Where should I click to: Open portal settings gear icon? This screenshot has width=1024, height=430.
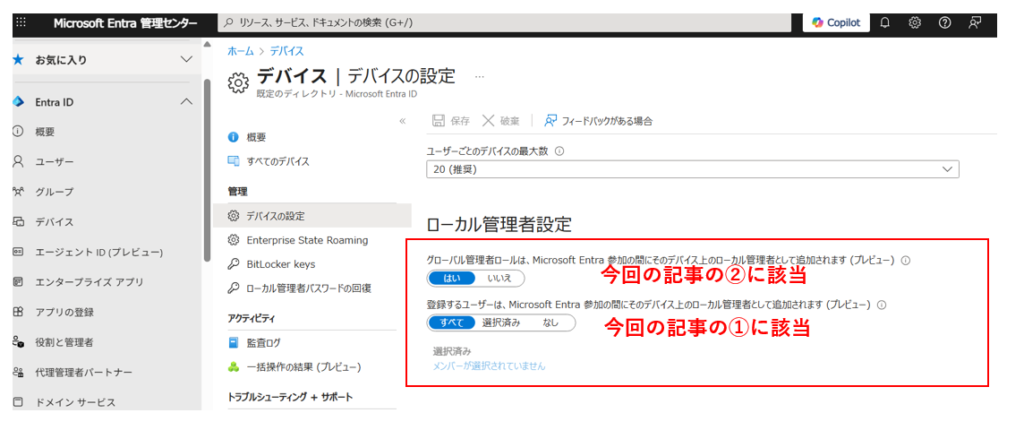click(914, 22)
